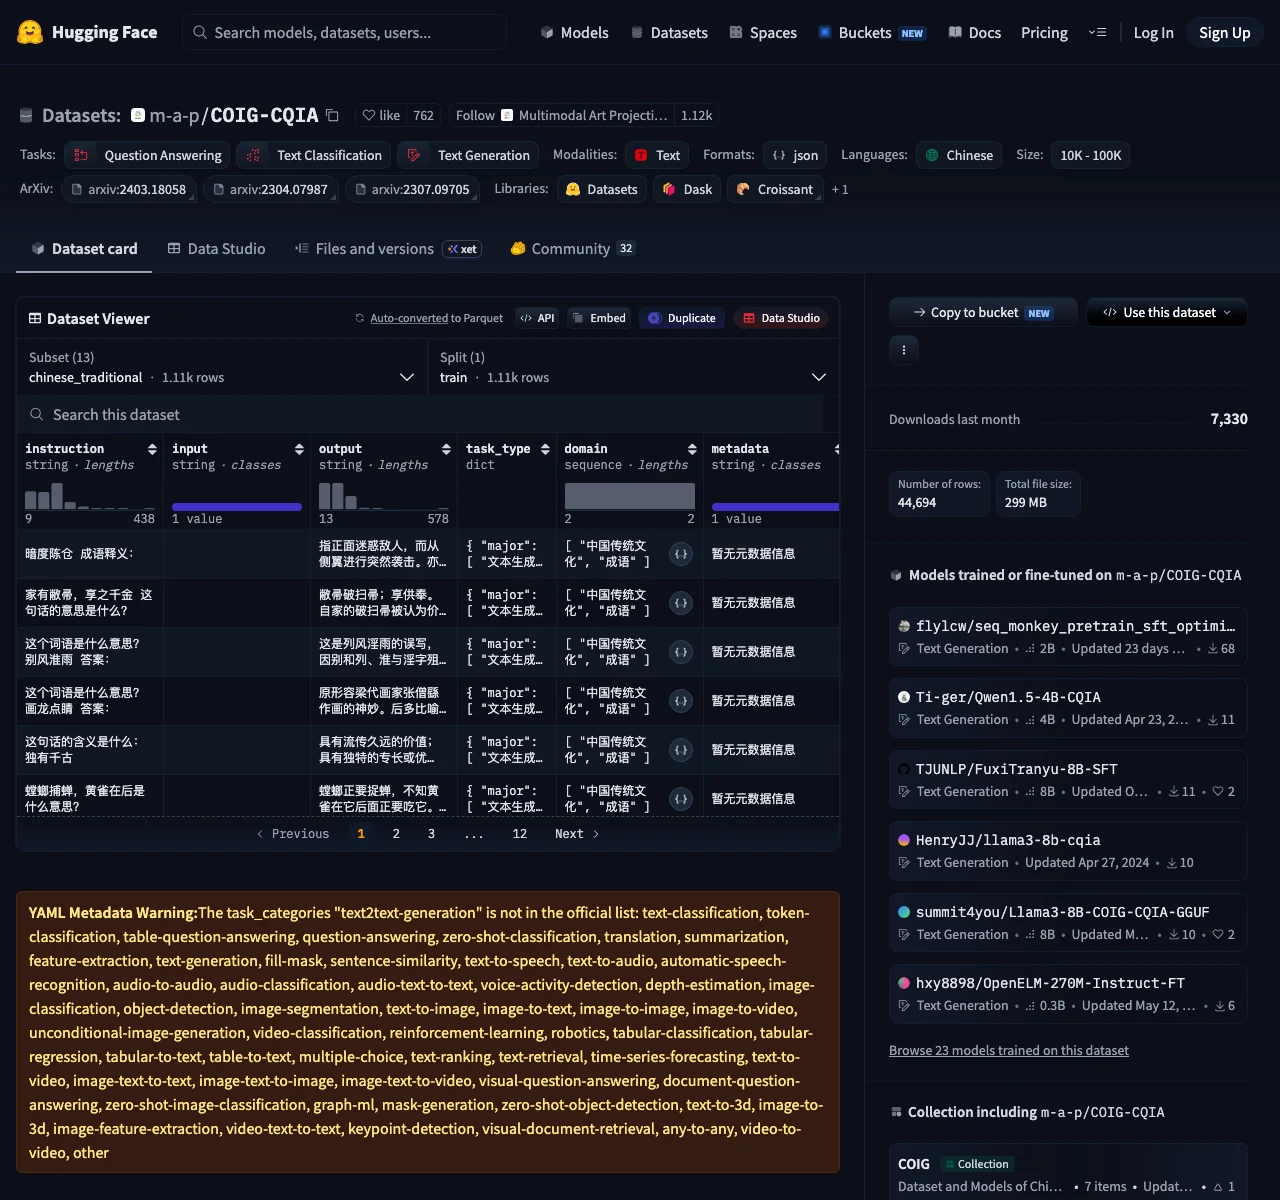Expand domain cell in 家有敝帚 row

(x=681, y=603)
